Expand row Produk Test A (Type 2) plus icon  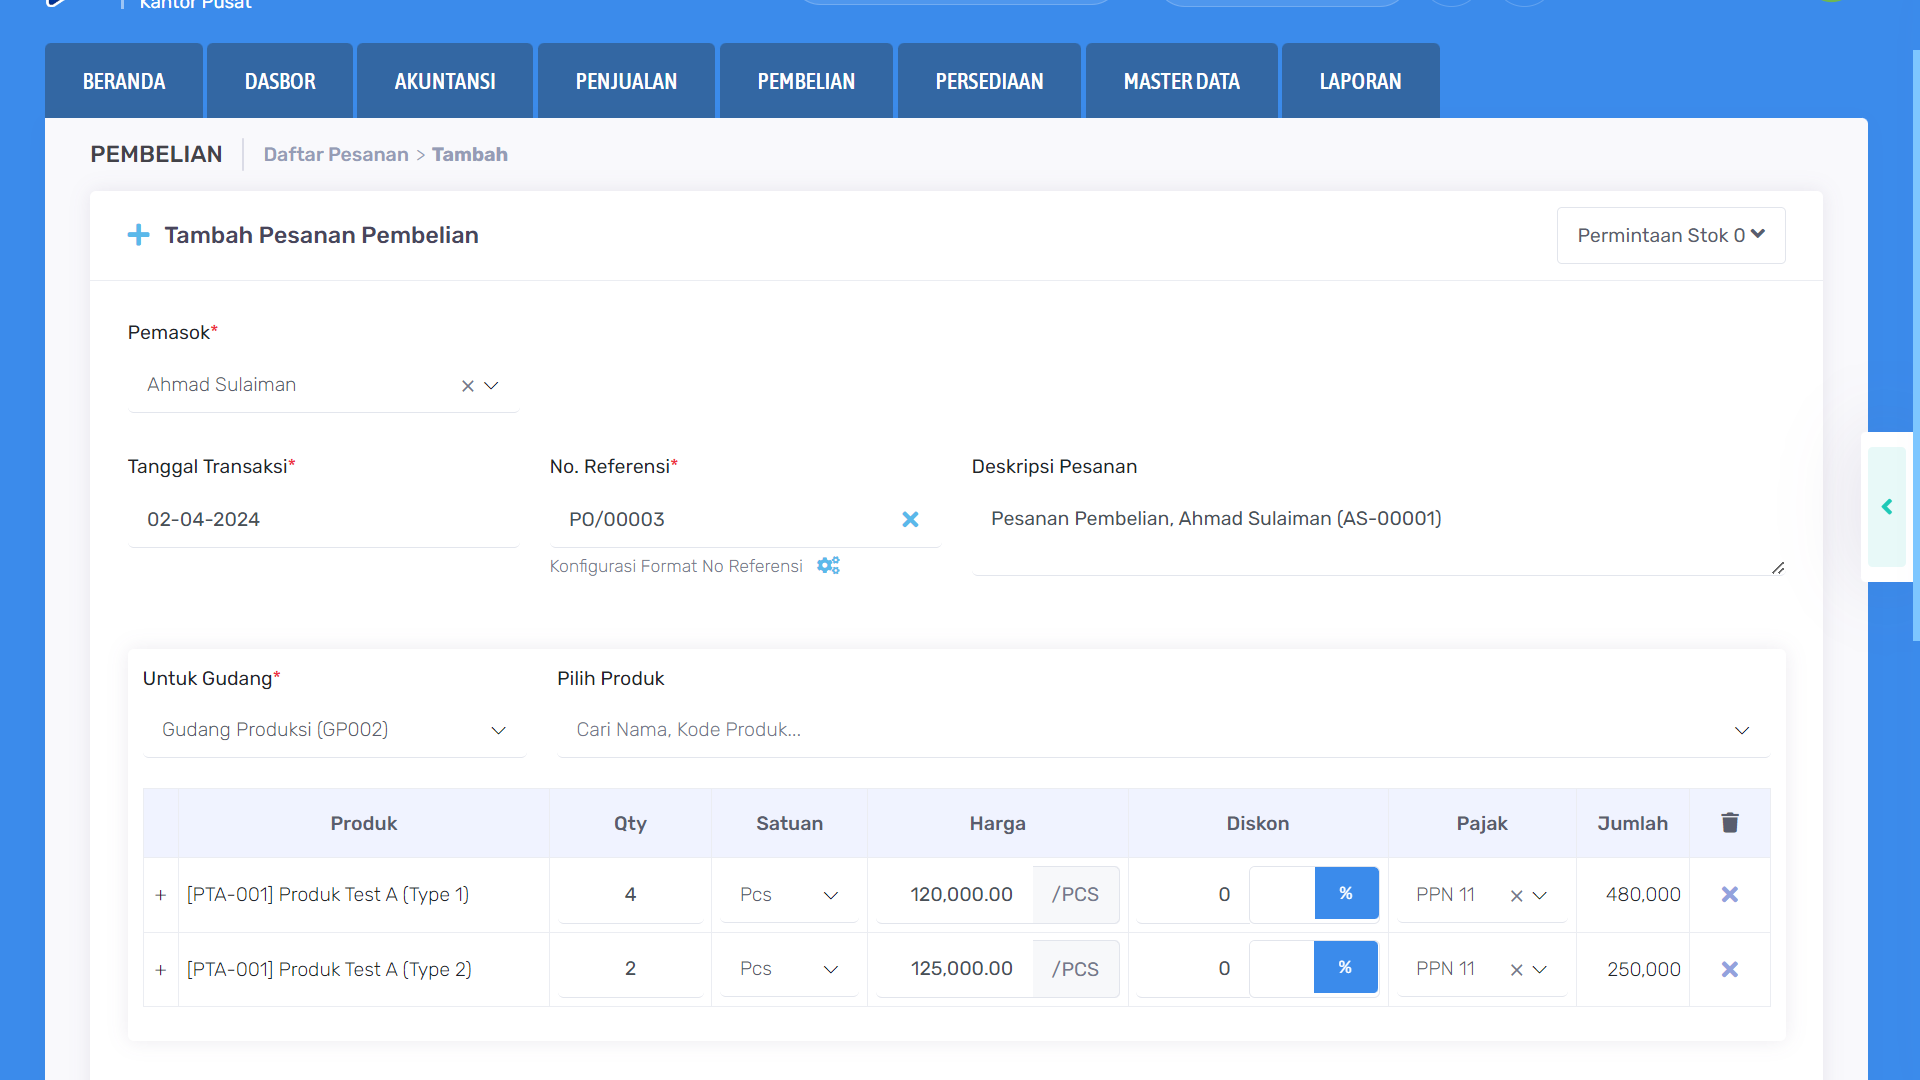tap(161, 970)
